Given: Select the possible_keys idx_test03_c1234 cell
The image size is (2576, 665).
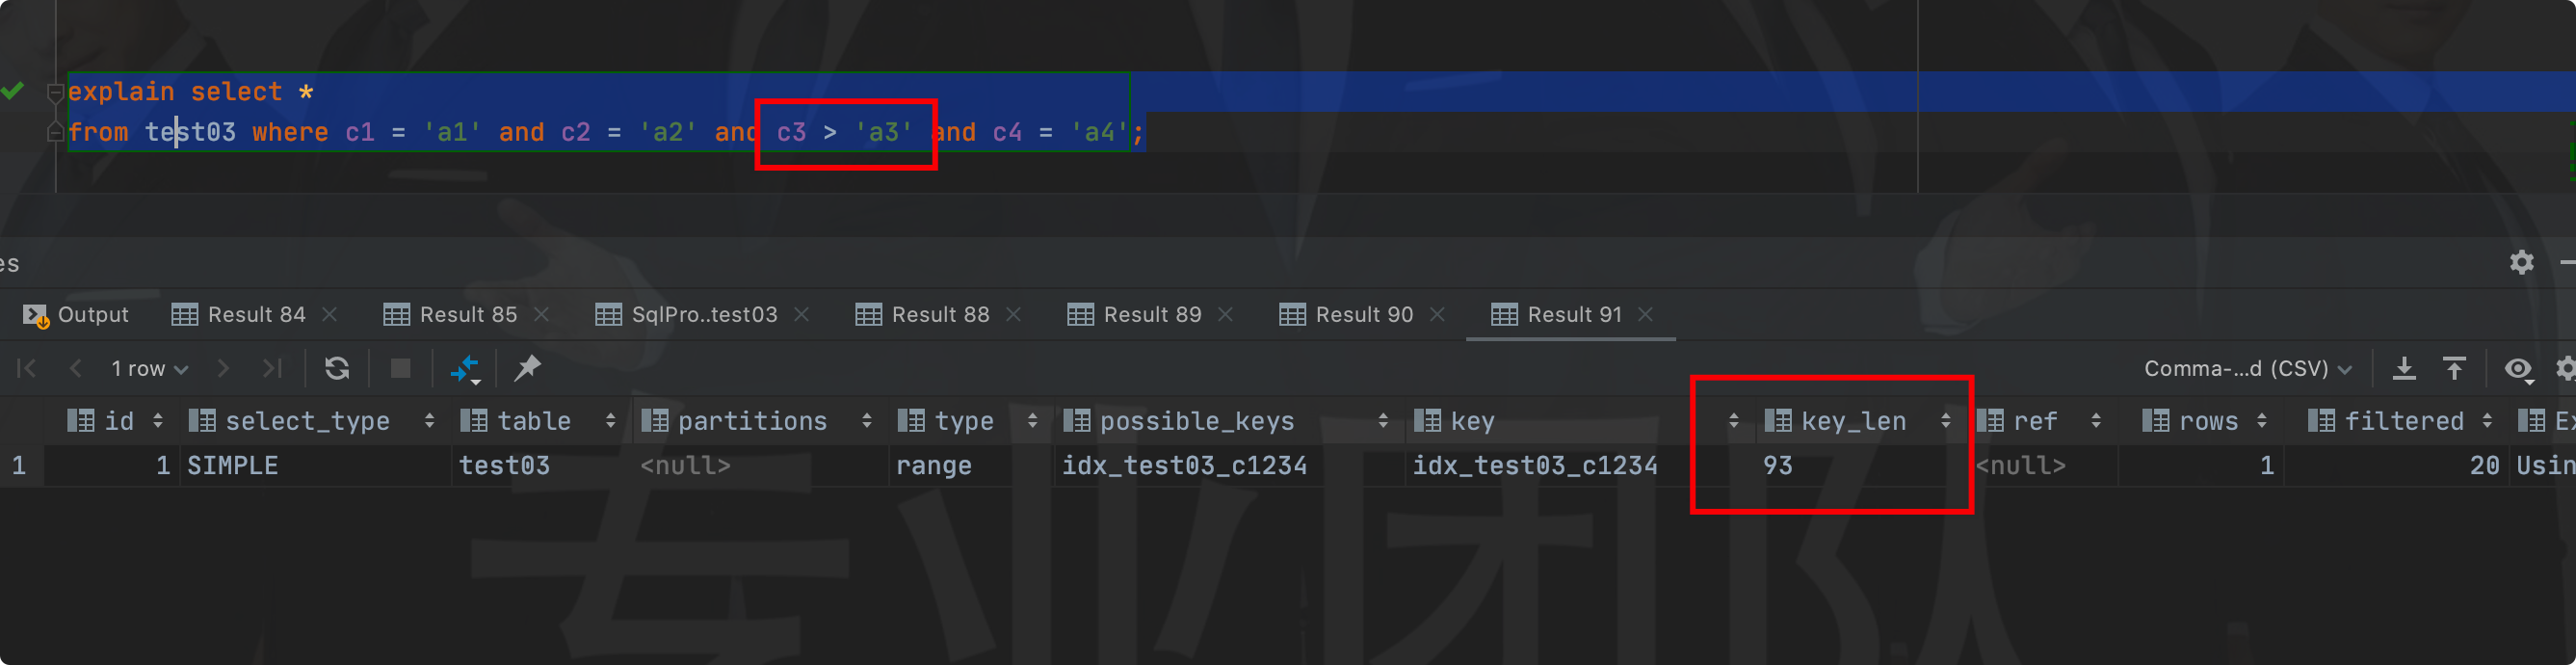Looking at the screenshot, I should point(1229,466).
